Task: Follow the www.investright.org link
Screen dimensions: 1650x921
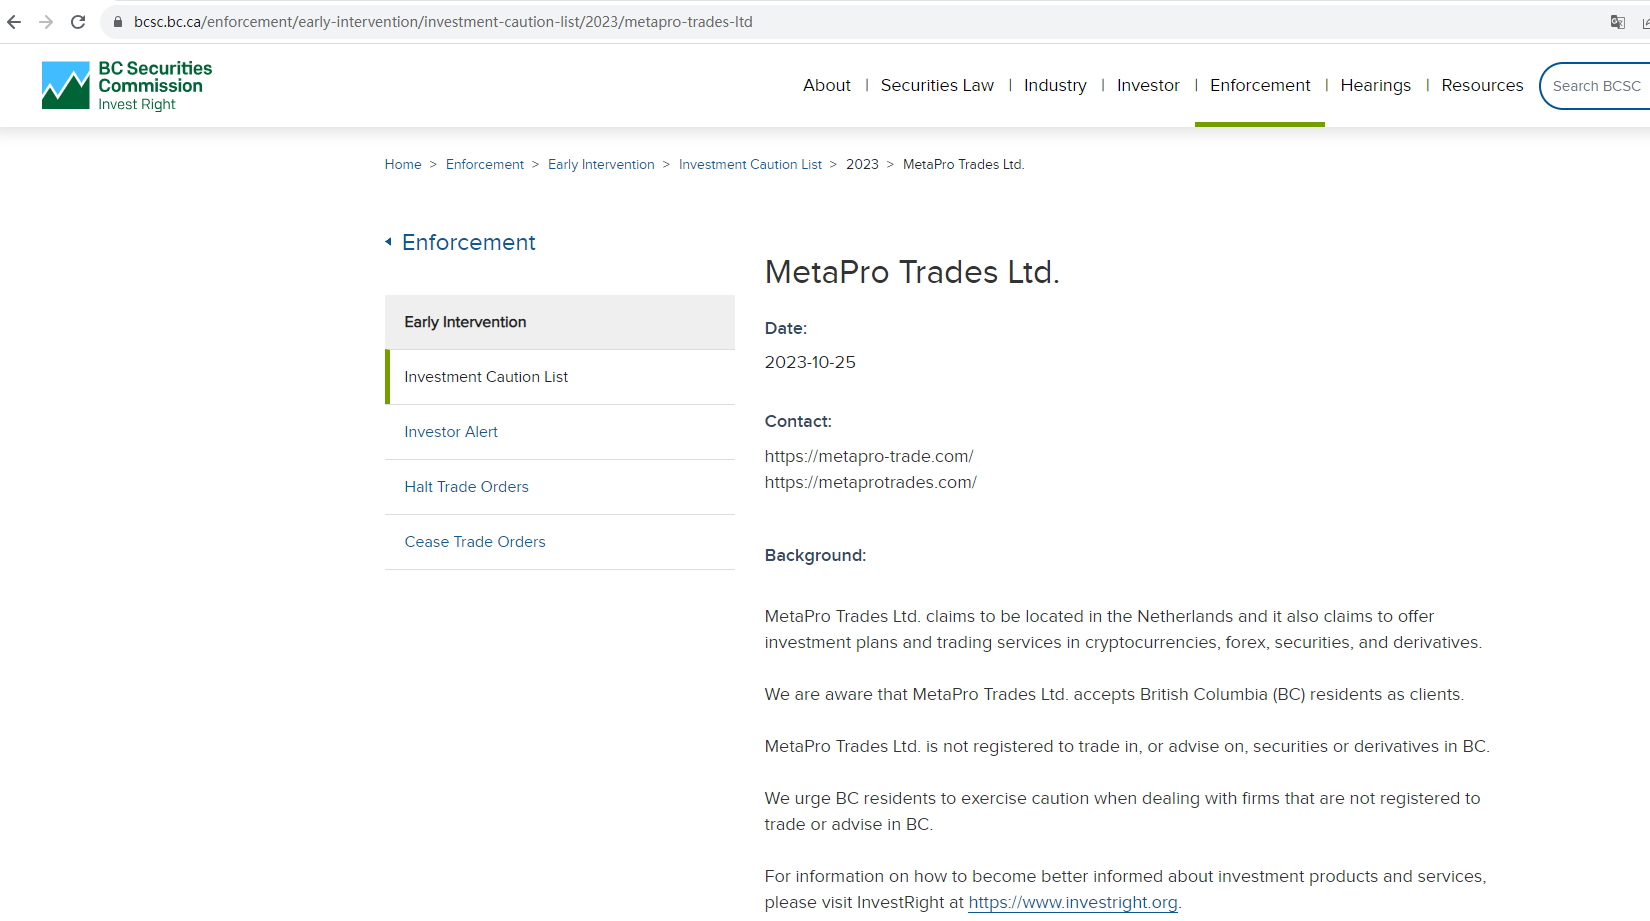Action: tap(1073, 903)
